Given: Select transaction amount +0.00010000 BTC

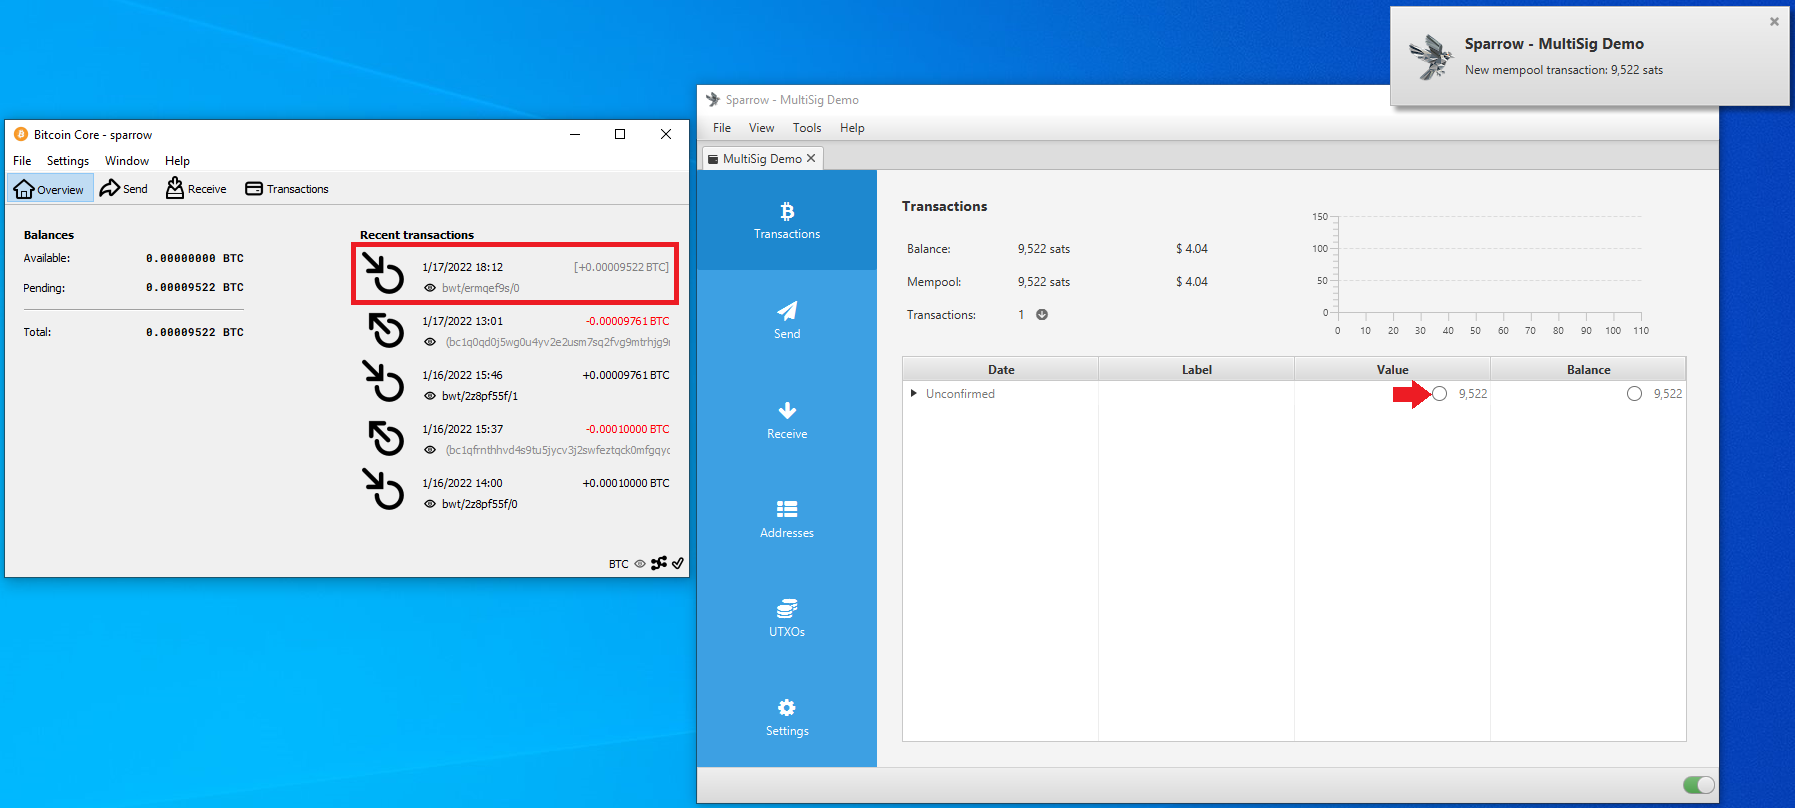Looking at the screenshot, I should click(x=626, y=483).
